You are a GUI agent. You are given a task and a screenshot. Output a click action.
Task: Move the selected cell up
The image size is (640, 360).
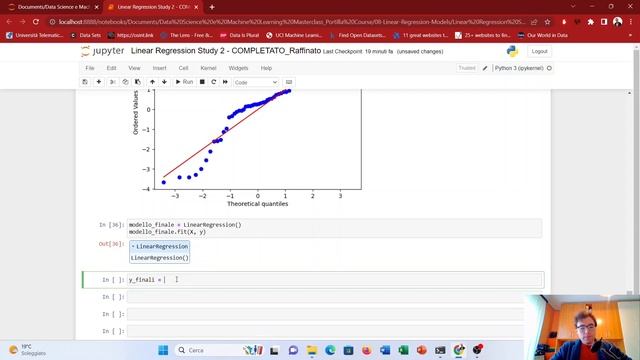(x=152, y=82)
